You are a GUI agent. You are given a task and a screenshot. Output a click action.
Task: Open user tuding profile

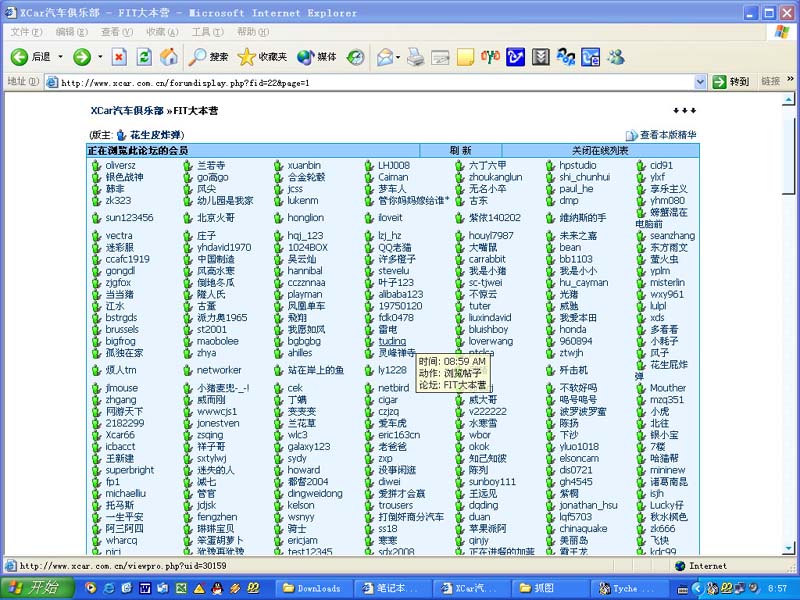point(392,341)
